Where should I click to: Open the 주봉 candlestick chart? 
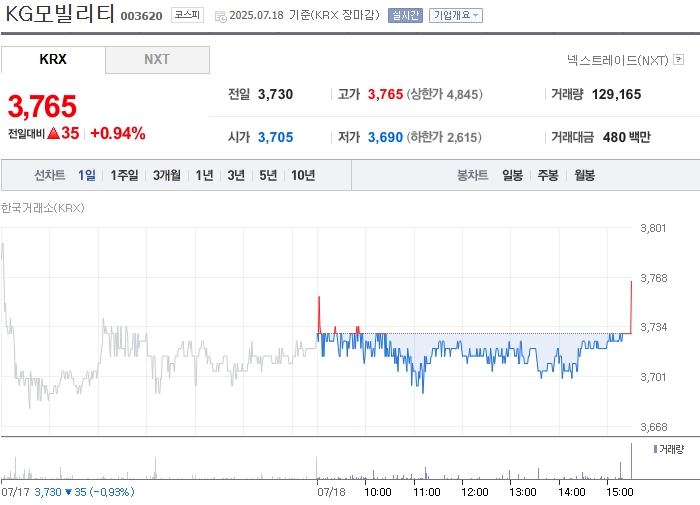pos(548,175)
